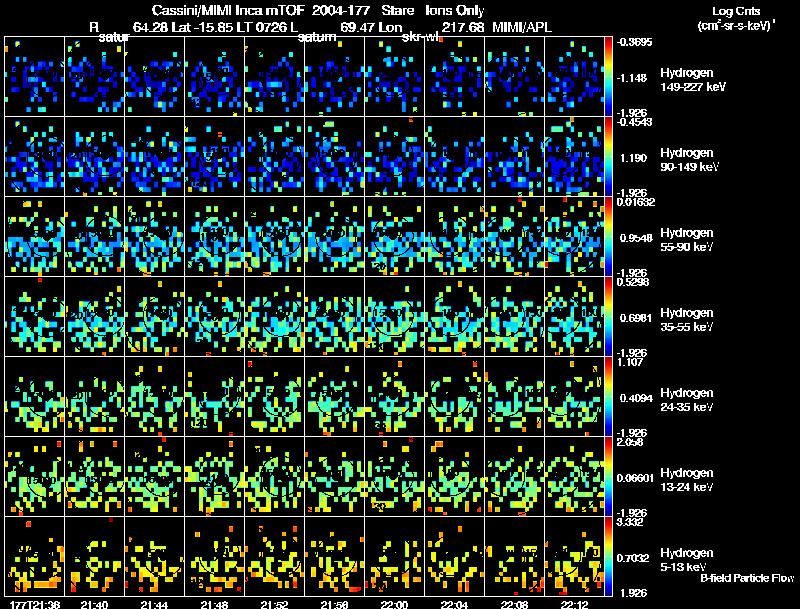Viewport: 800px width, 609px height.
Task: Click the '21:56' time axis label
Action: click(334, 604)
